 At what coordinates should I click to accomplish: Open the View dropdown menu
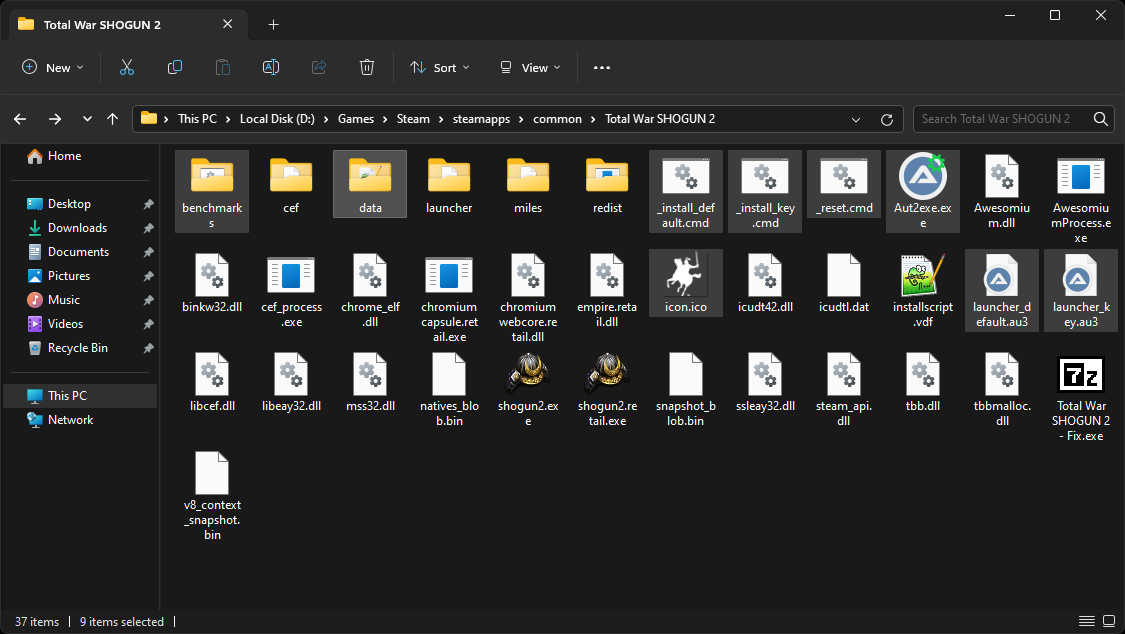[530, 67]
